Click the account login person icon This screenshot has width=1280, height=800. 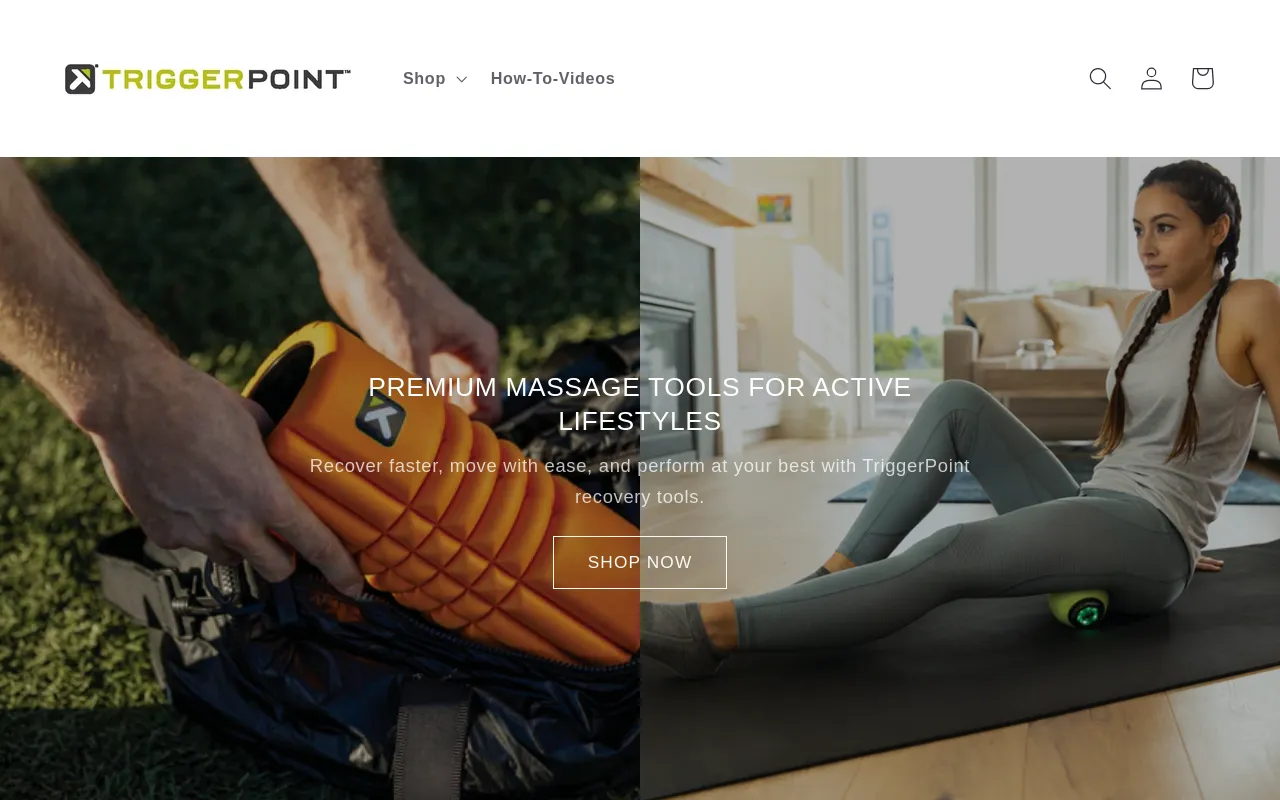[1151, 78]
